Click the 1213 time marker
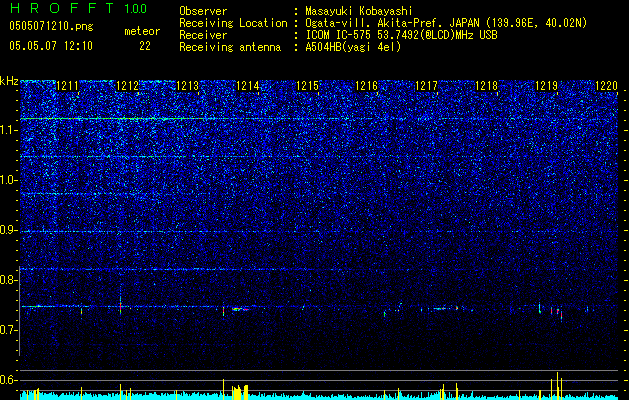The image size is (629, 400). 187,86
